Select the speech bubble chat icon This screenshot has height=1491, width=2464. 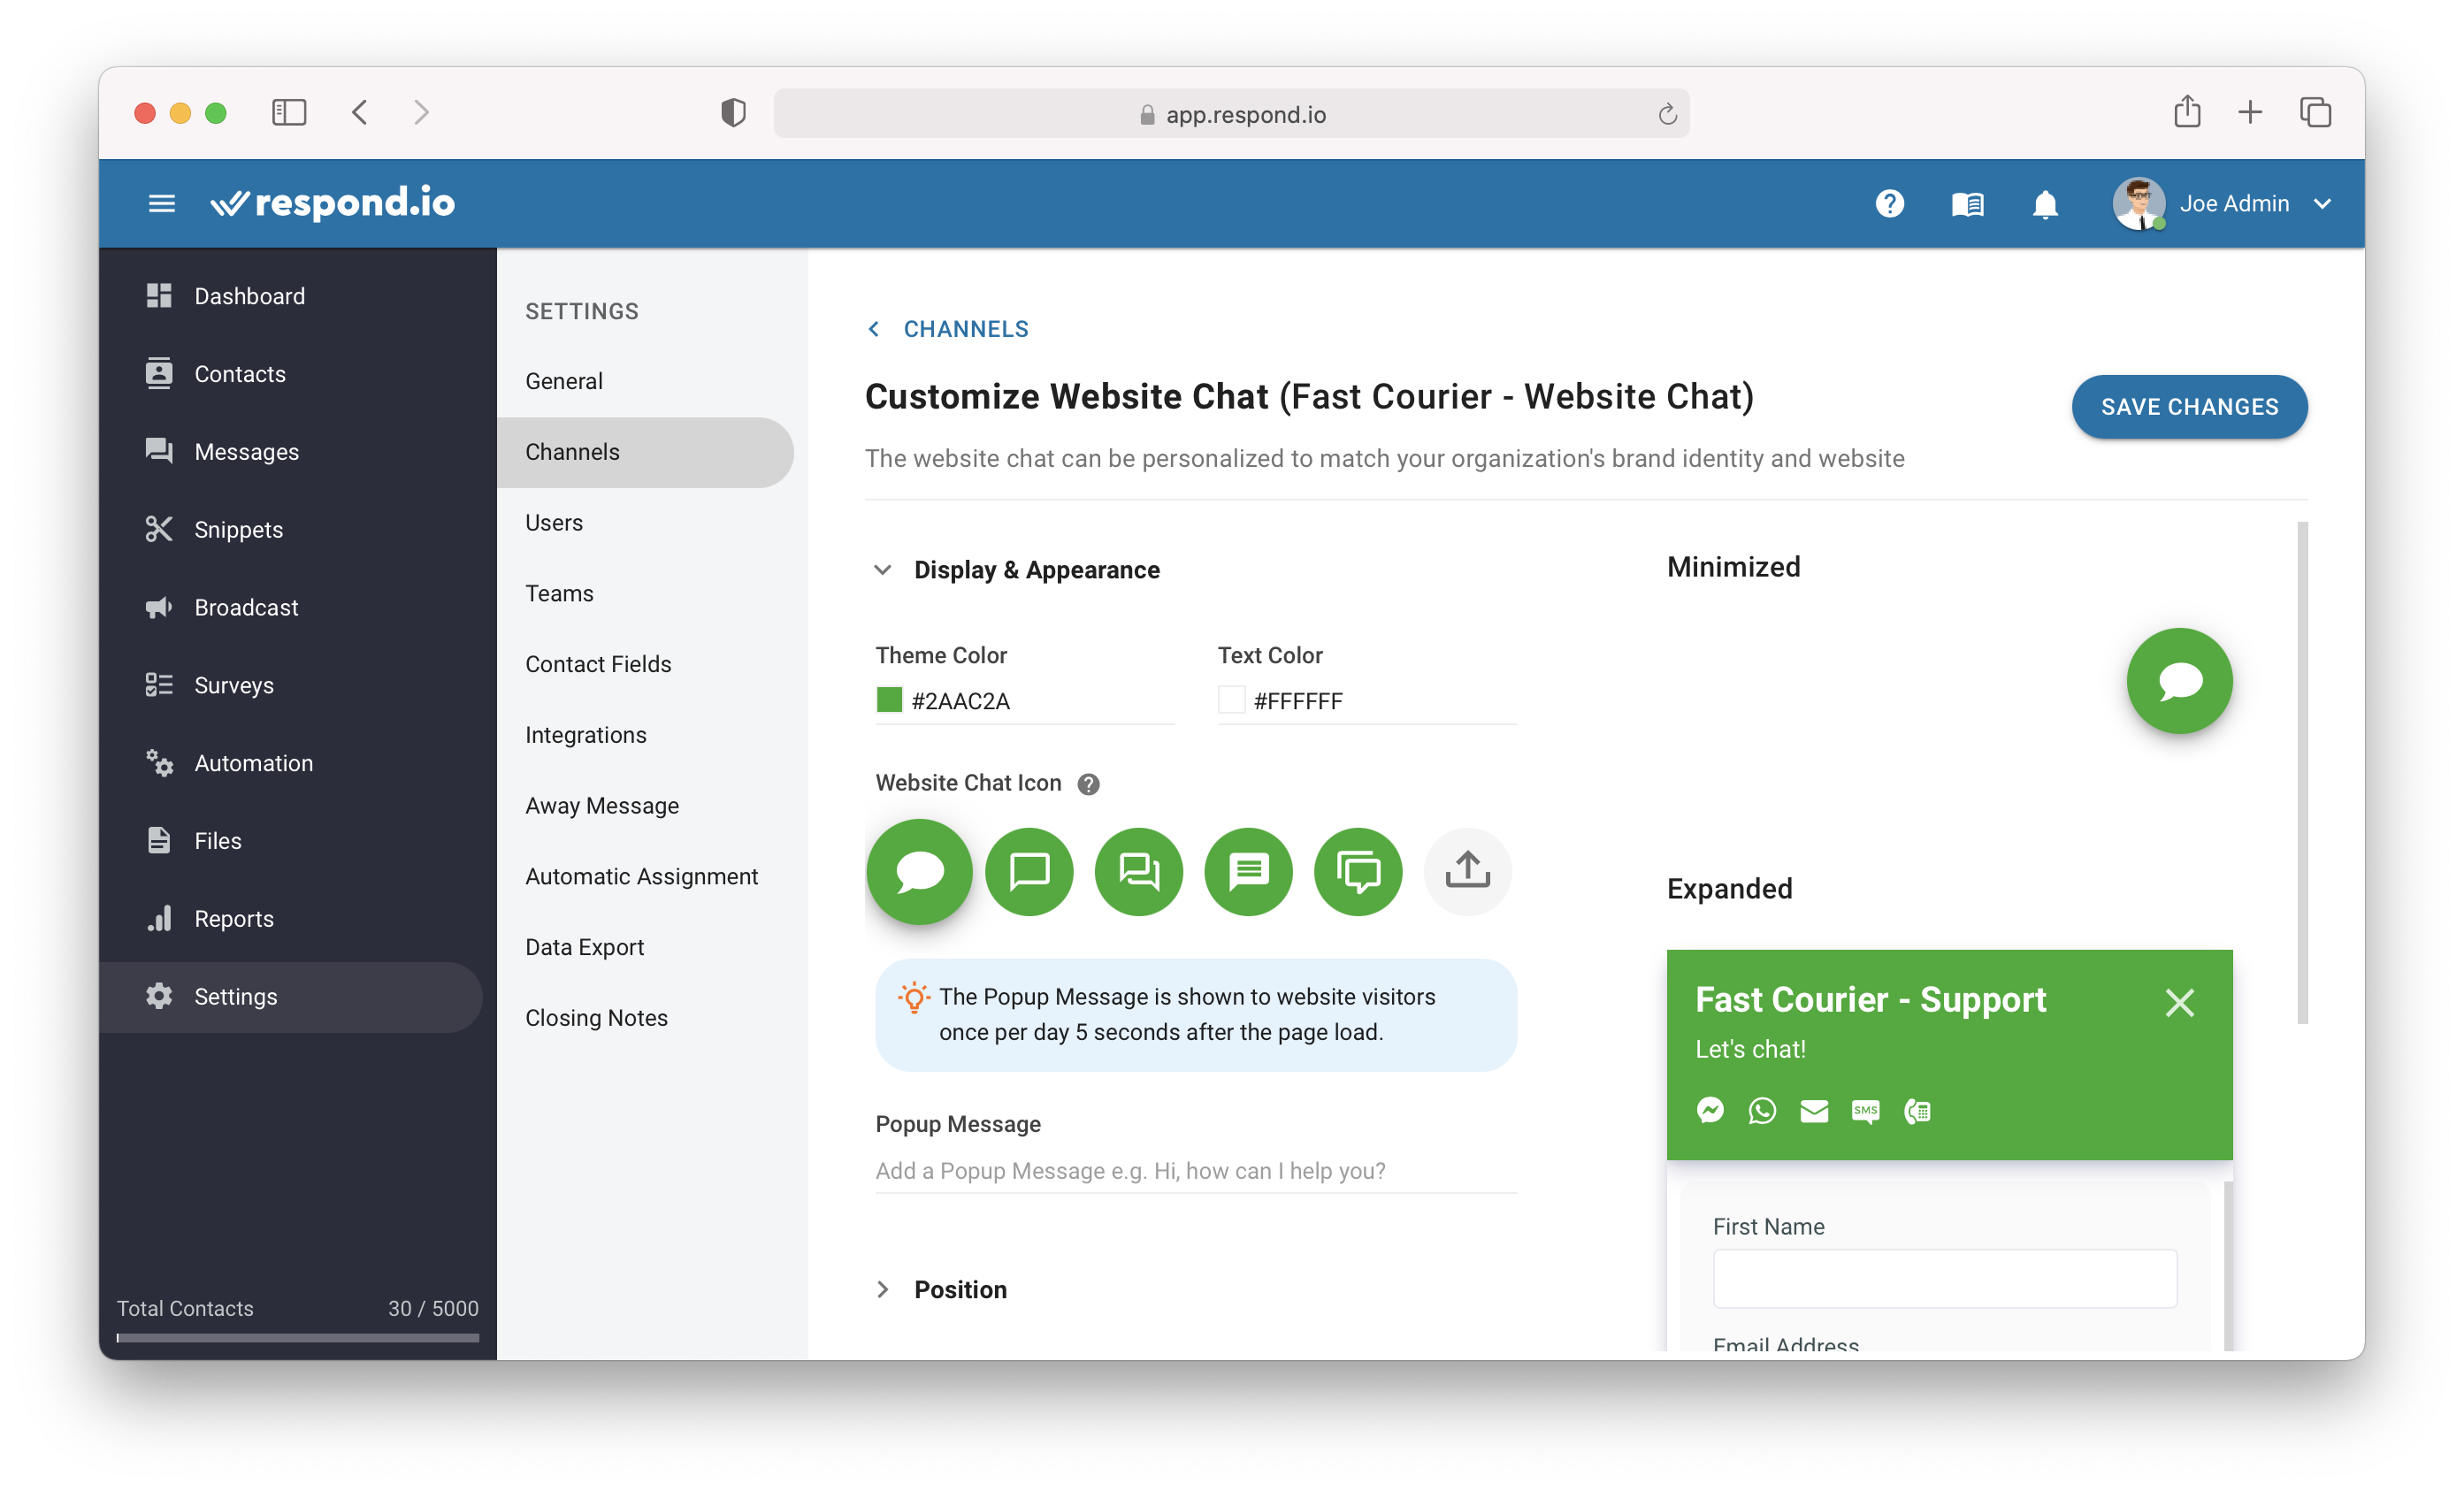click(917, 868)
